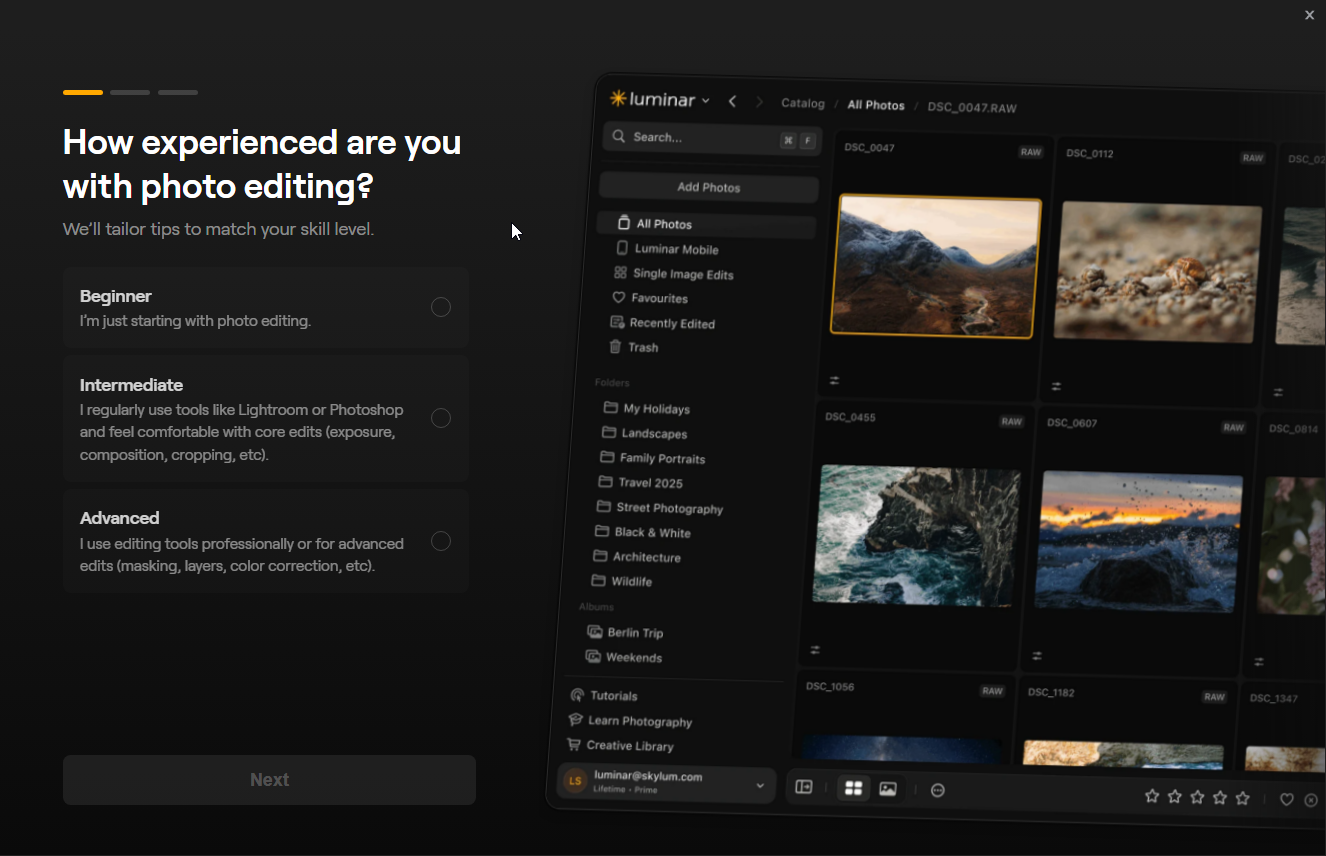
Task: Open Tutorials in the preview sidebar
Action: [603, 695]
